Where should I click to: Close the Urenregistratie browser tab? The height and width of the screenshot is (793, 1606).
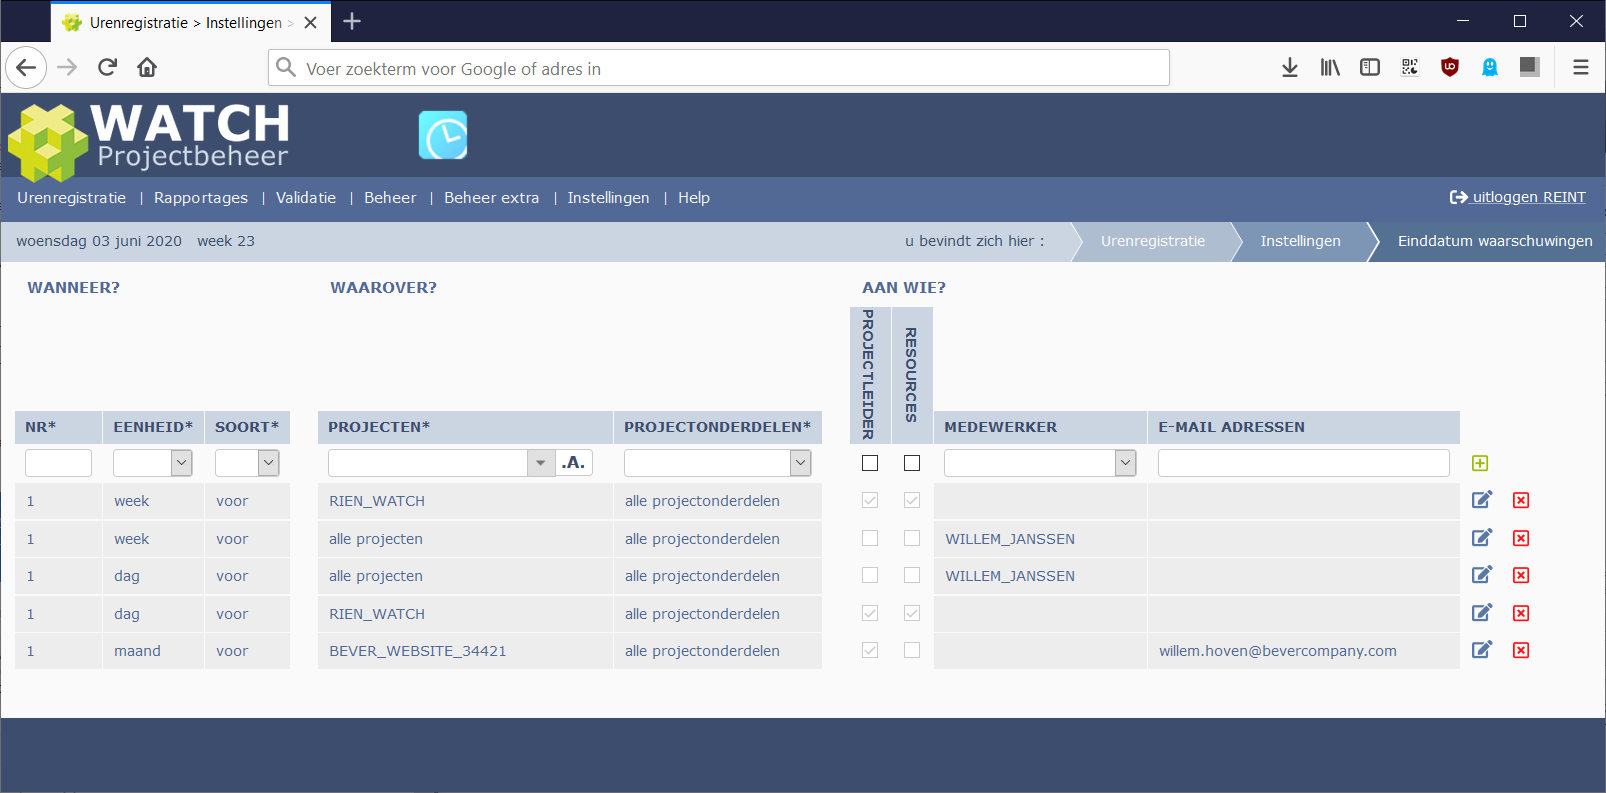pyautogui.click(x=311, y=22)
